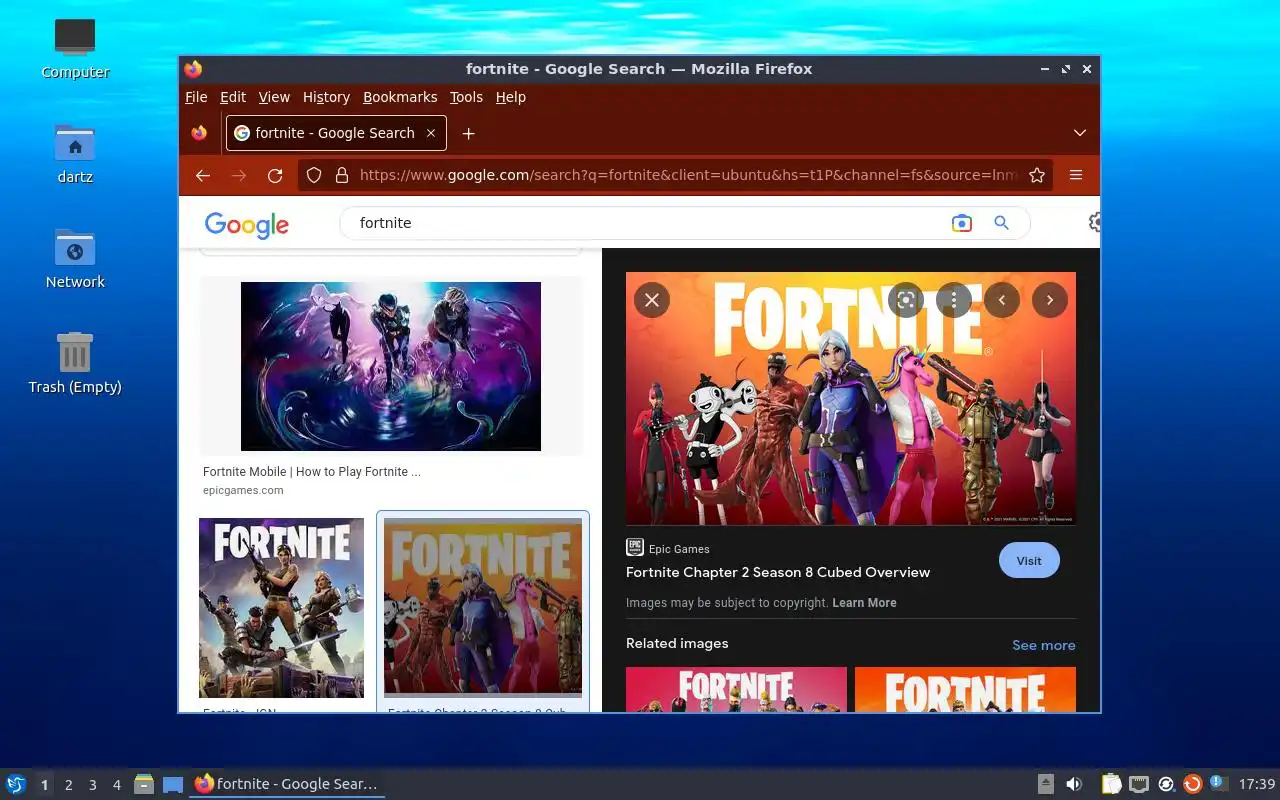Open the Bookmarks menu
This screenshot has width=1280, height=800.
pos(400,97)
